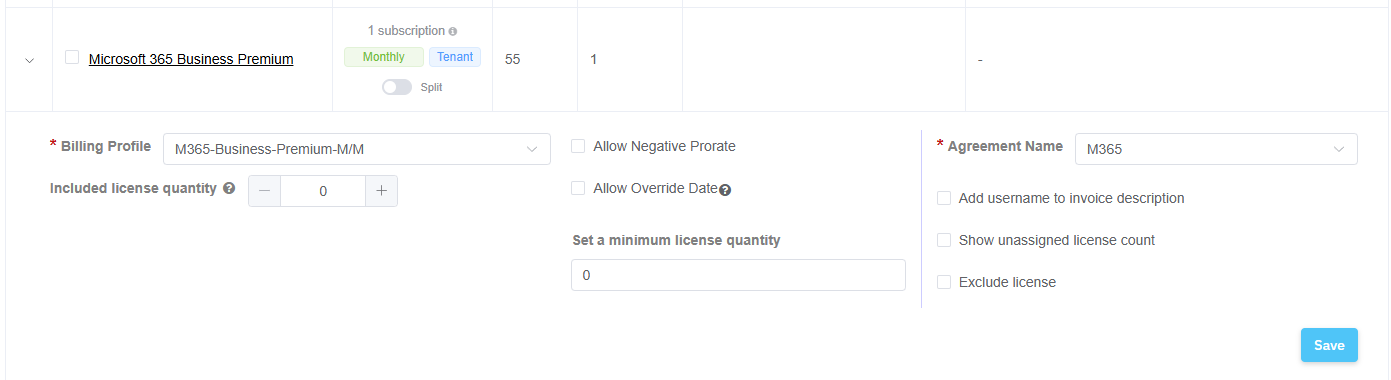Click the Allow Override Date help icon

tap(725, 190)
